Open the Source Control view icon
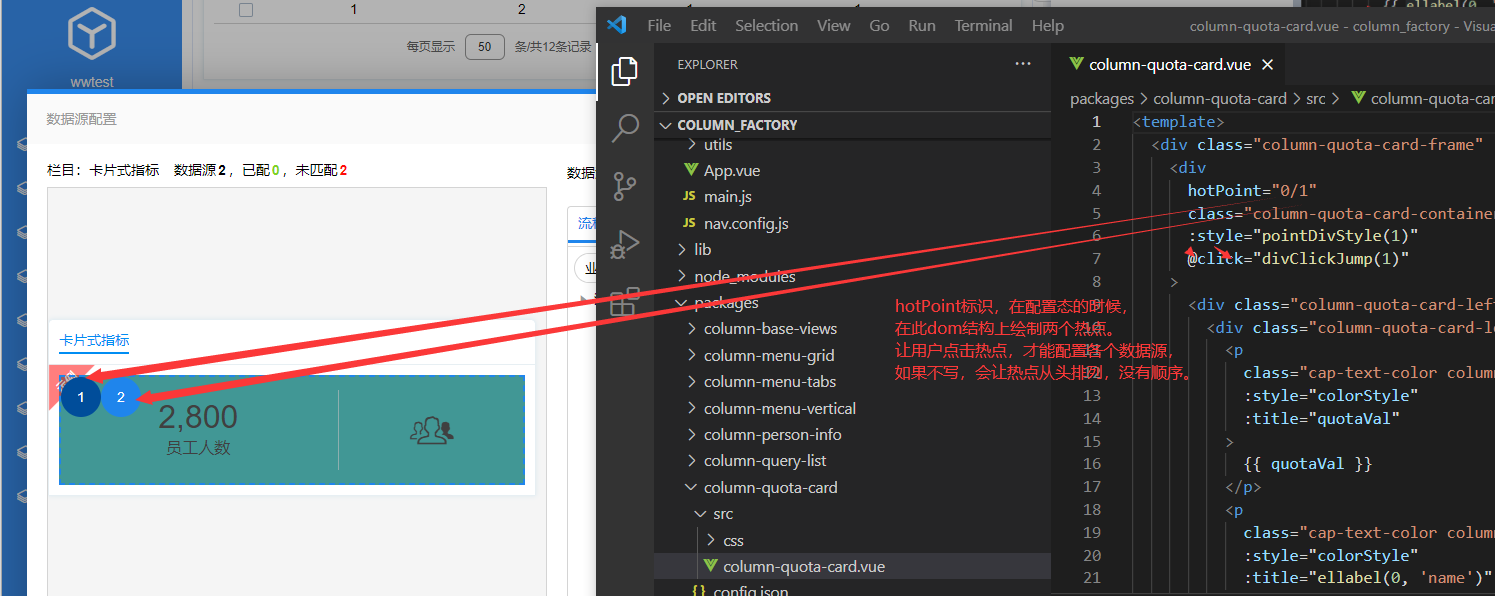This screenshot has height=596, width=1495. (625, 186)
